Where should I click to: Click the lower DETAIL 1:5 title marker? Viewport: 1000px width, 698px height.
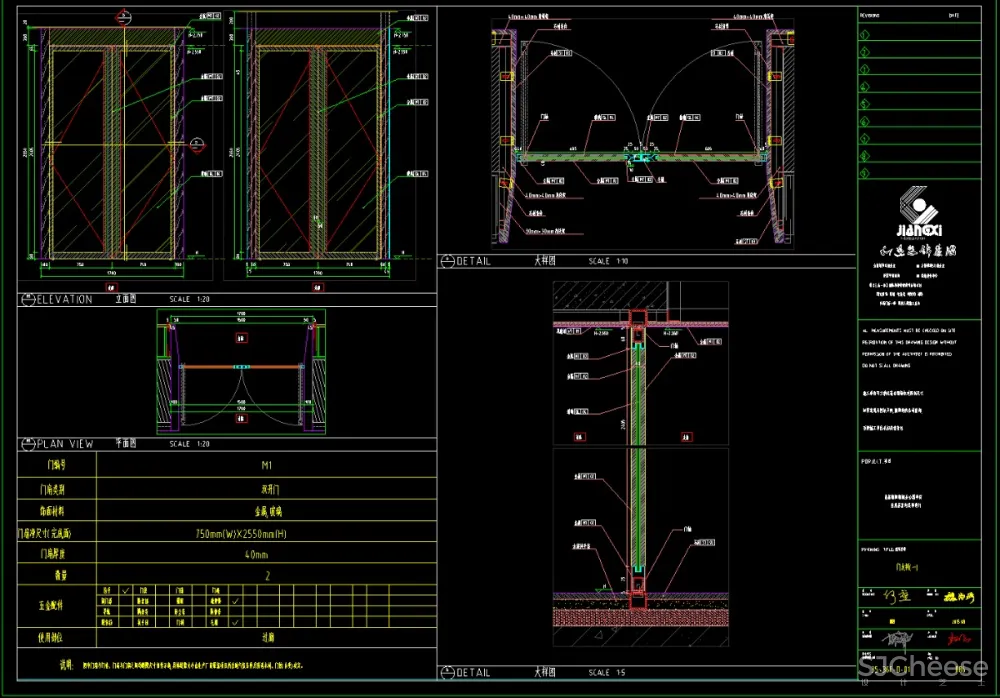tap(447, 673)
